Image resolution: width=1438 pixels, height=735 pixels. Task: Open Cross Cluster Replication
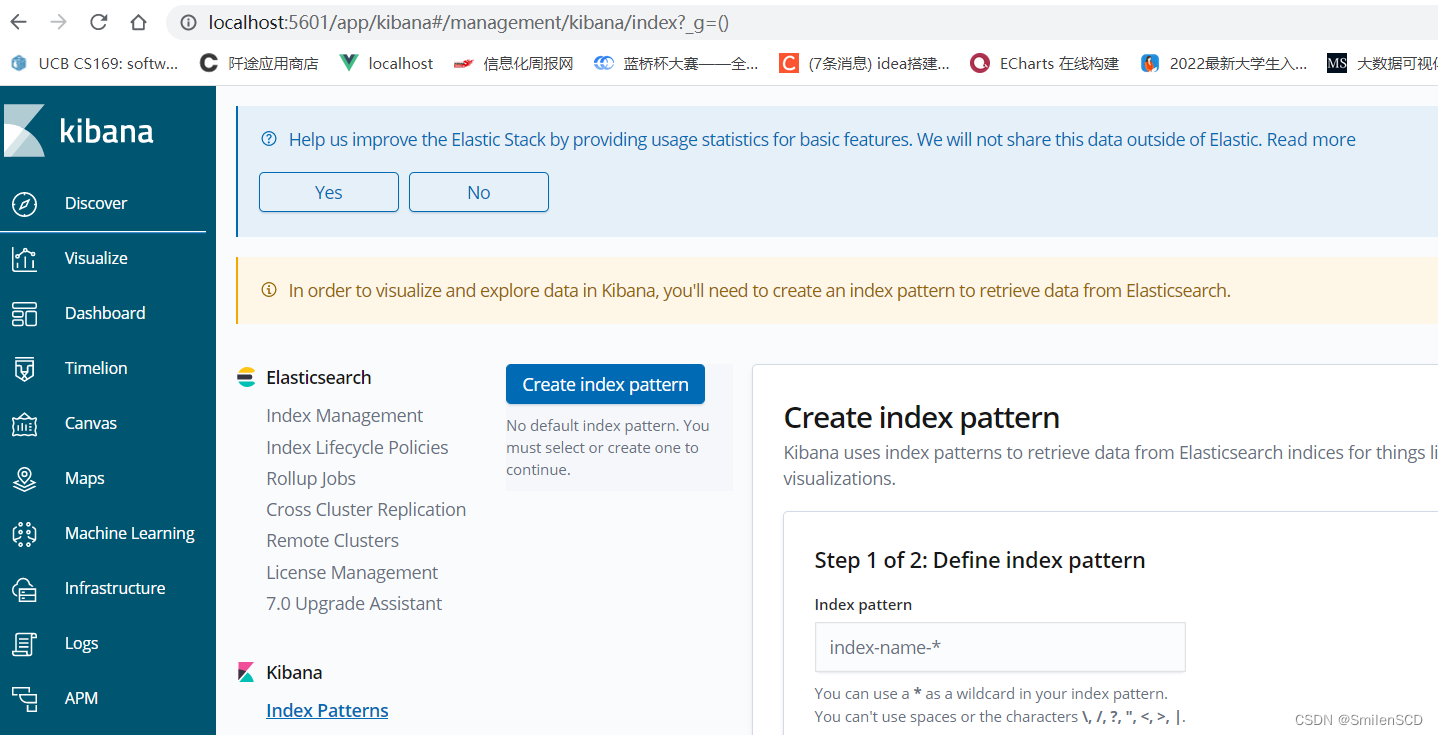pyautogui.click(x=366, y=509)
